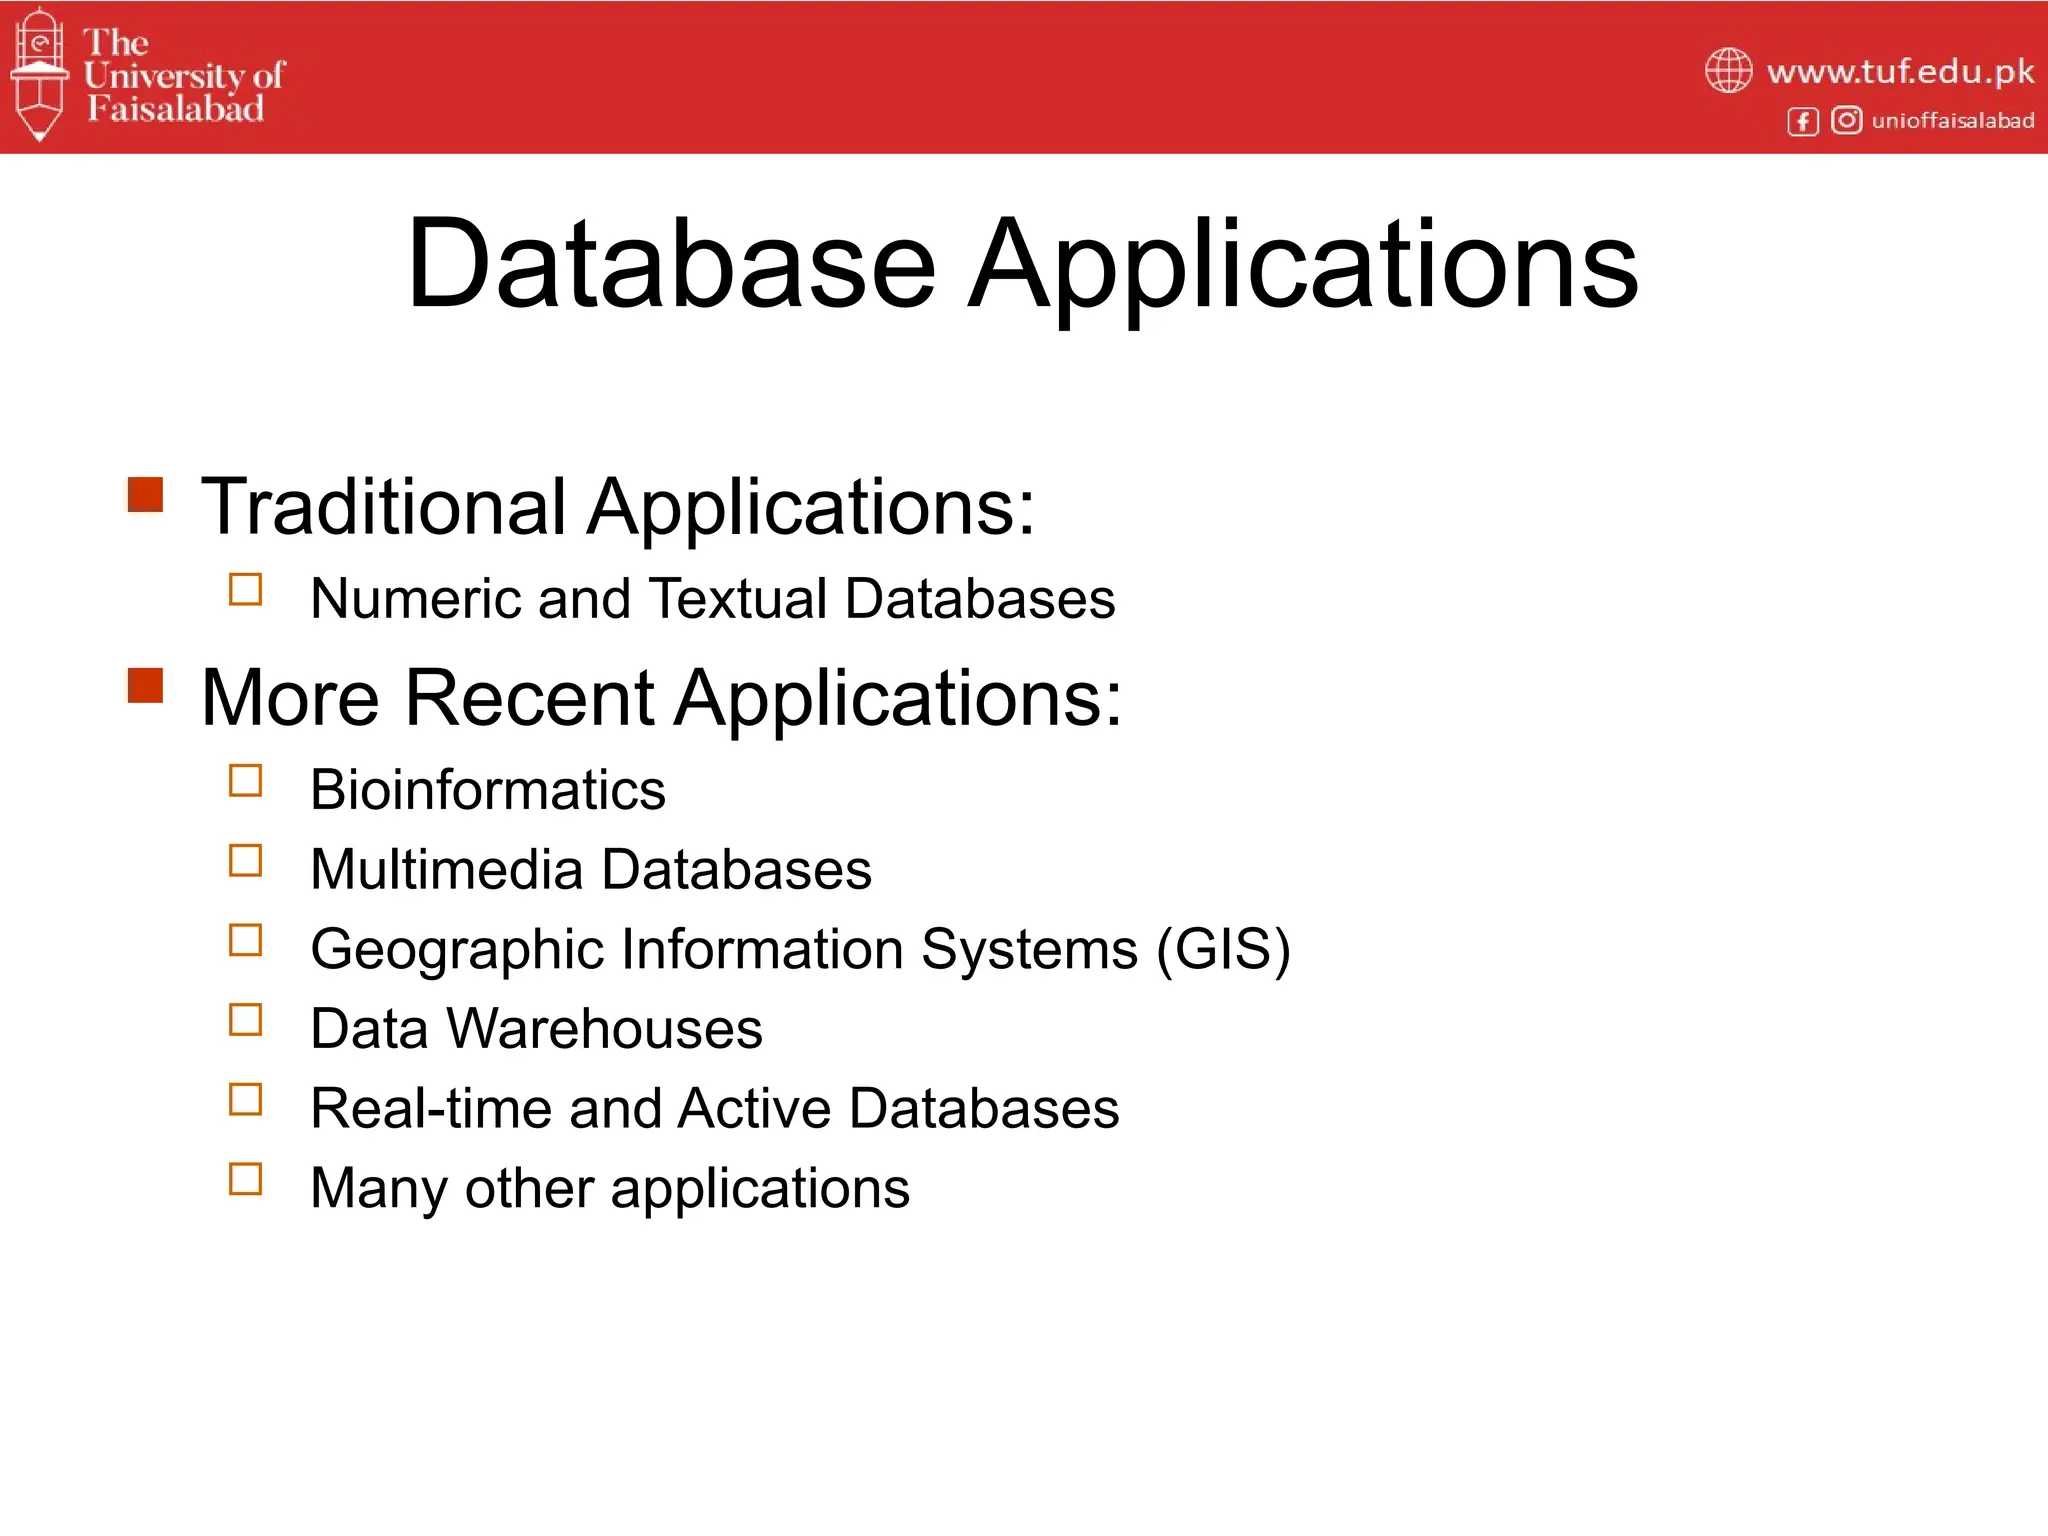
Task: Click the Geographic Information Systems (GIS) line
Action: pos(800,949)
